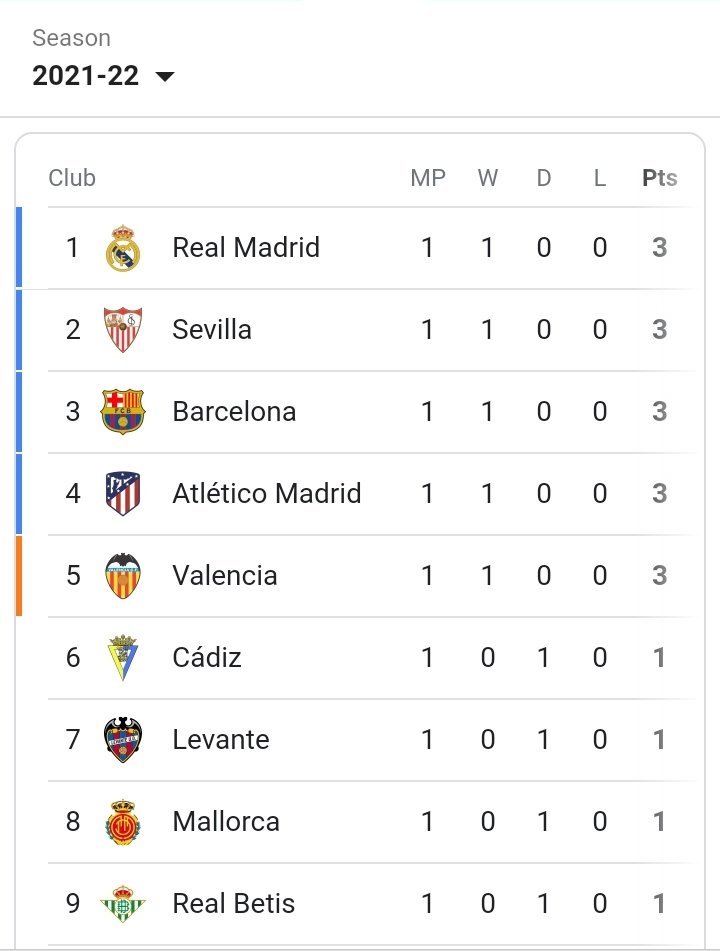
Task: Click the Club column header
Action: pos(72,178)
